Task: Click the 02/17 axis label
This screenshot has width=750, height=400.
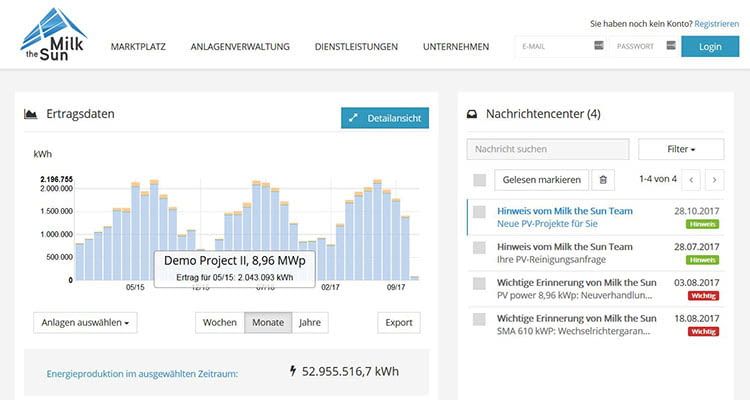Action: [331, 287]
